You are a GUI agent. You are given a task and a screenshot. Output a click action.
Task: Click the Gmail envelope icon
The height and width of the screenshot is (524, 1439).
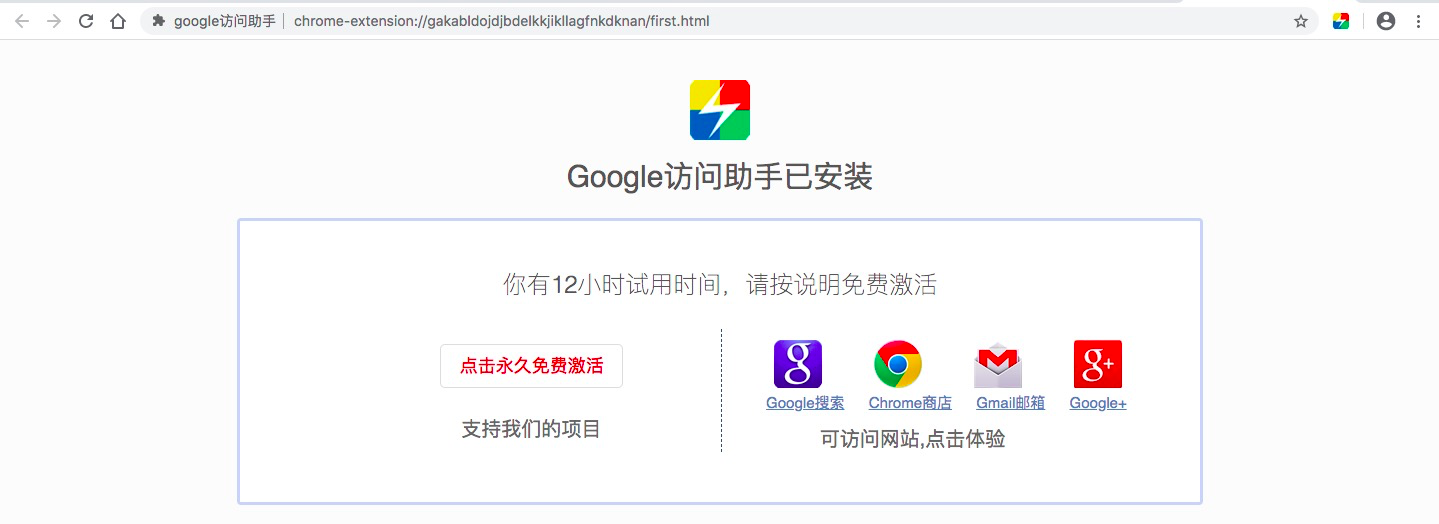[x=998, y=365]
